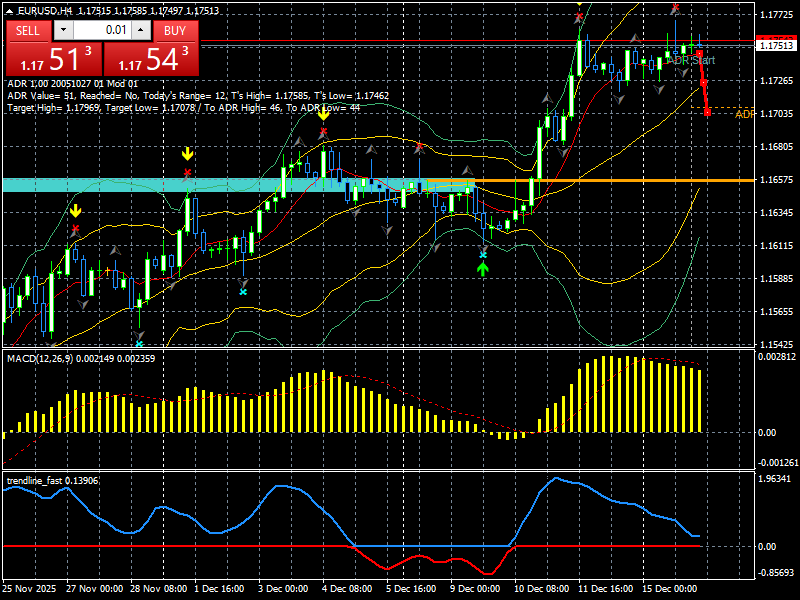800x600 pixels.
Task: Click the "15 Dec 00:00" time axis label
Action: [x=669, y=588]
